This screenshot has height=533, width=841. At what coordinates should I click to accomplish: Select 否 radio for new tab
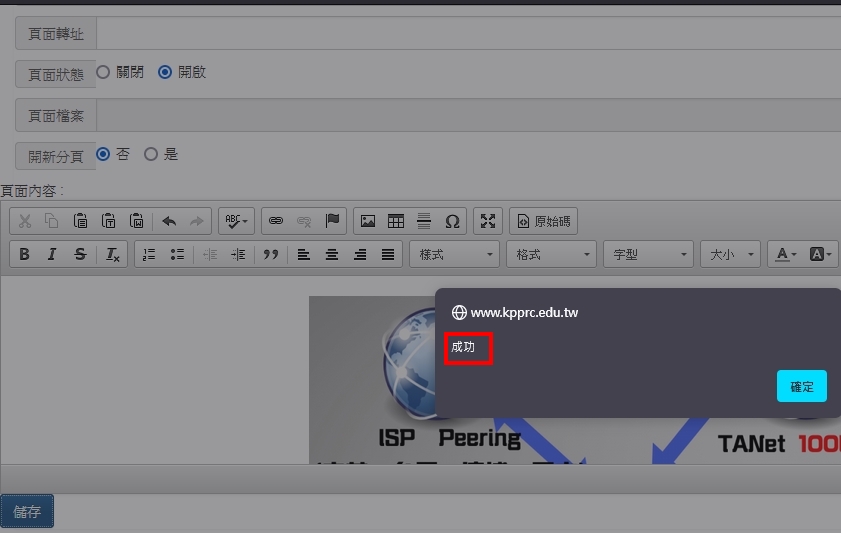click(x=103, y=154)
